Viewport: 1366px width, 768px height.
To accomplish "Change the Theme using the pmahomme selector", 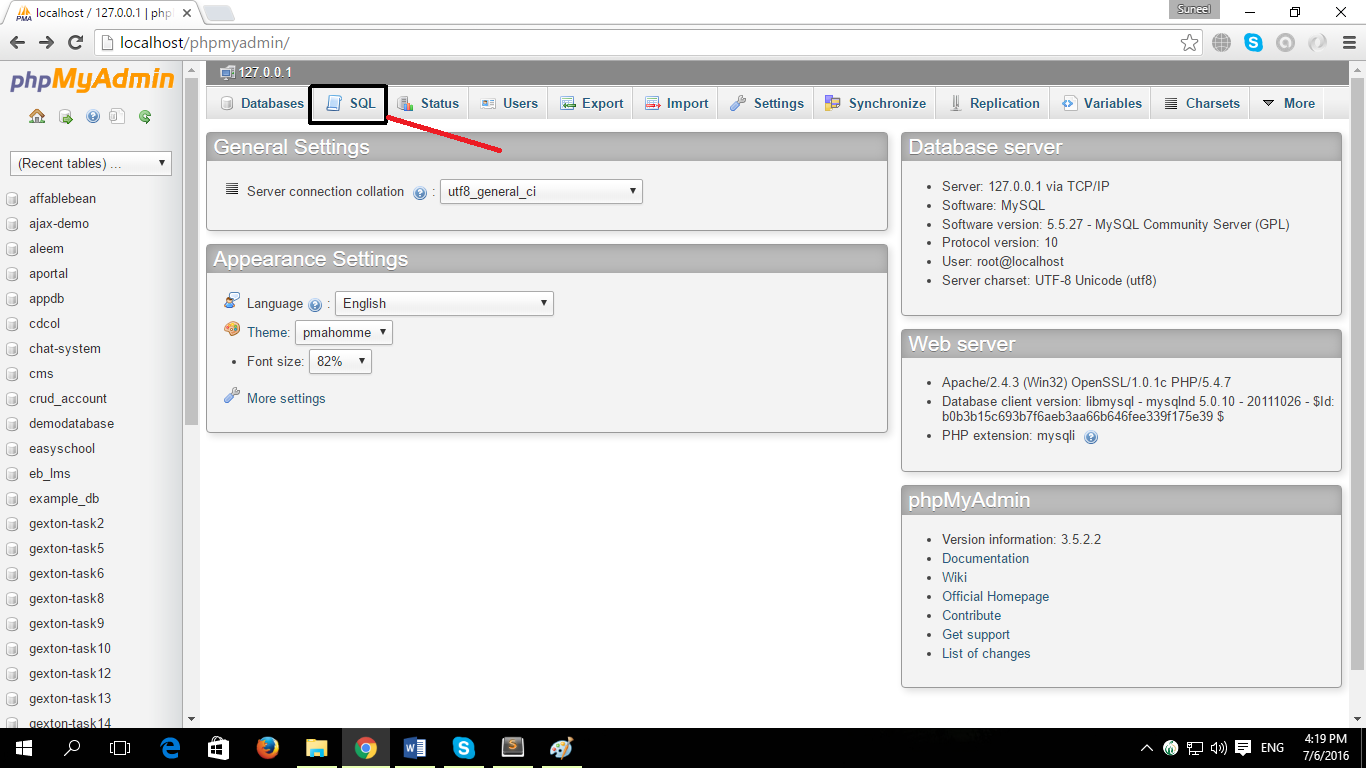I will point(343,331).
